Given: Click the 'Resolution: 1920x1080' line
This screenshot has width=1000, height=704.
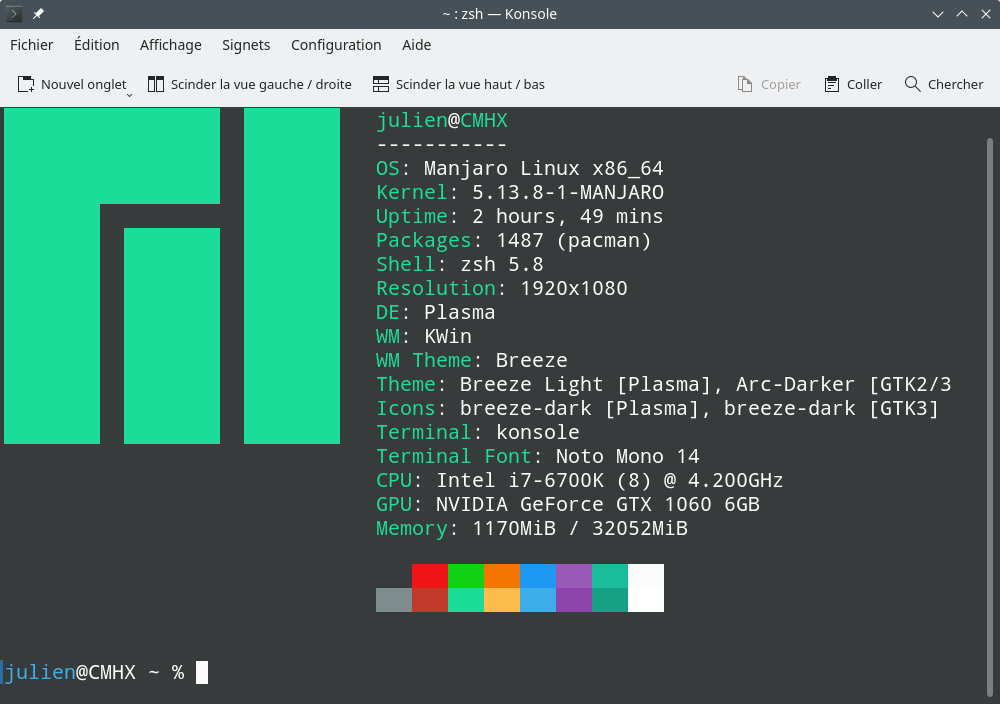Looking at the screenshot, I should [x=502, y=288].
